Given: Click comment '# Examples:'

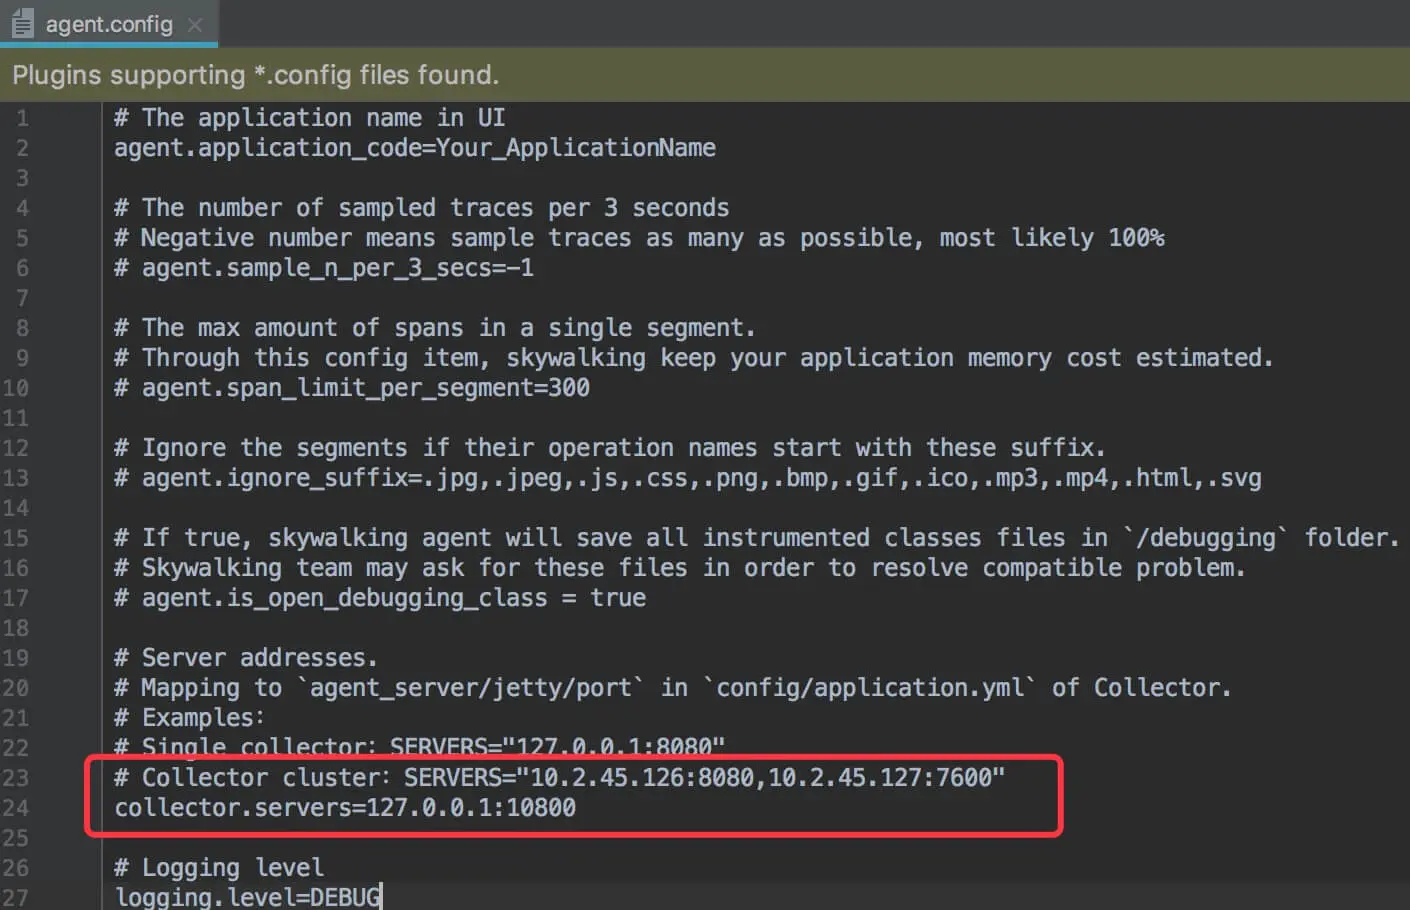Looking at the screenshot, I should coord(189,718).
